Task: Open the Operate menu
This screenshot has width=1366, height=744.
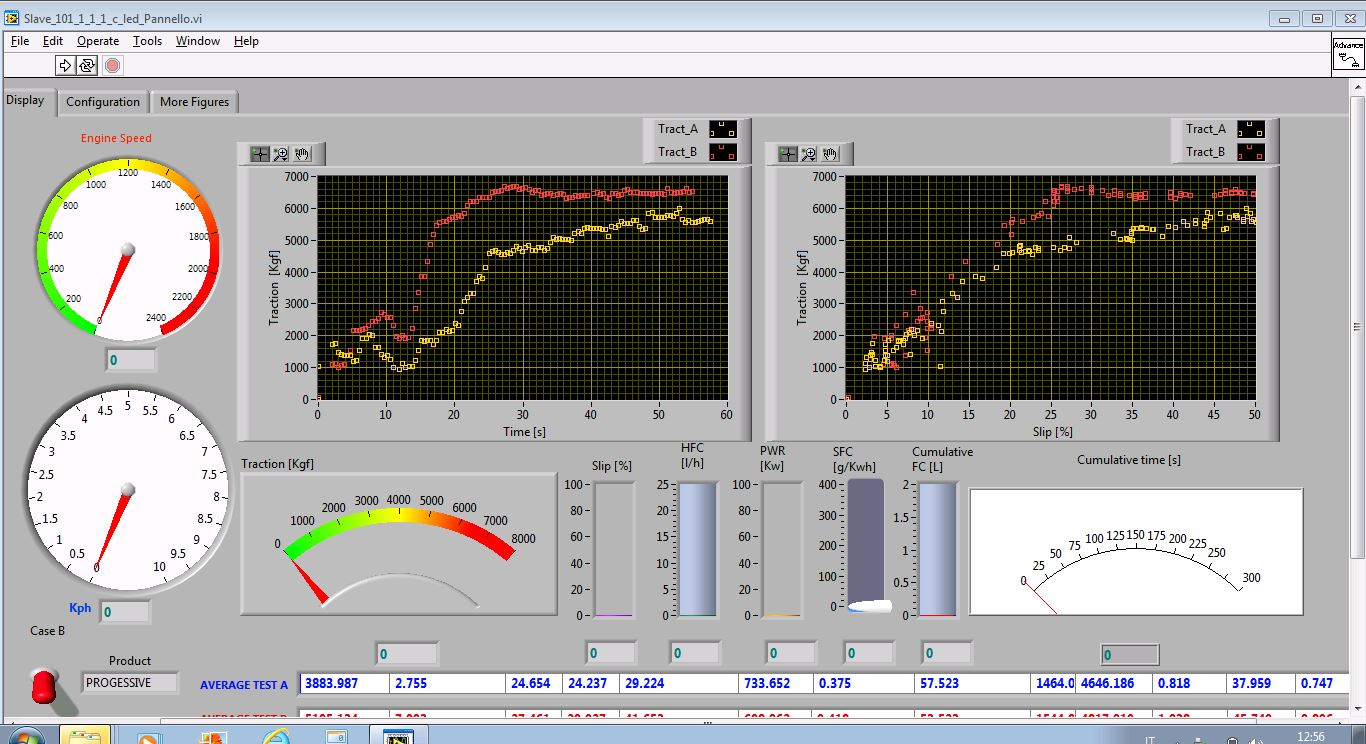Action: [98, 41]
